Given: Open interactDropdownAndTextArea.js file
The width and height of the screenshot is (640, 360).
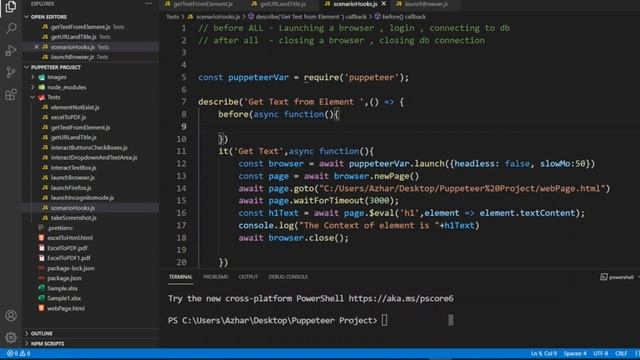Looking at the screenshot, I should click(x=94, y=158).
